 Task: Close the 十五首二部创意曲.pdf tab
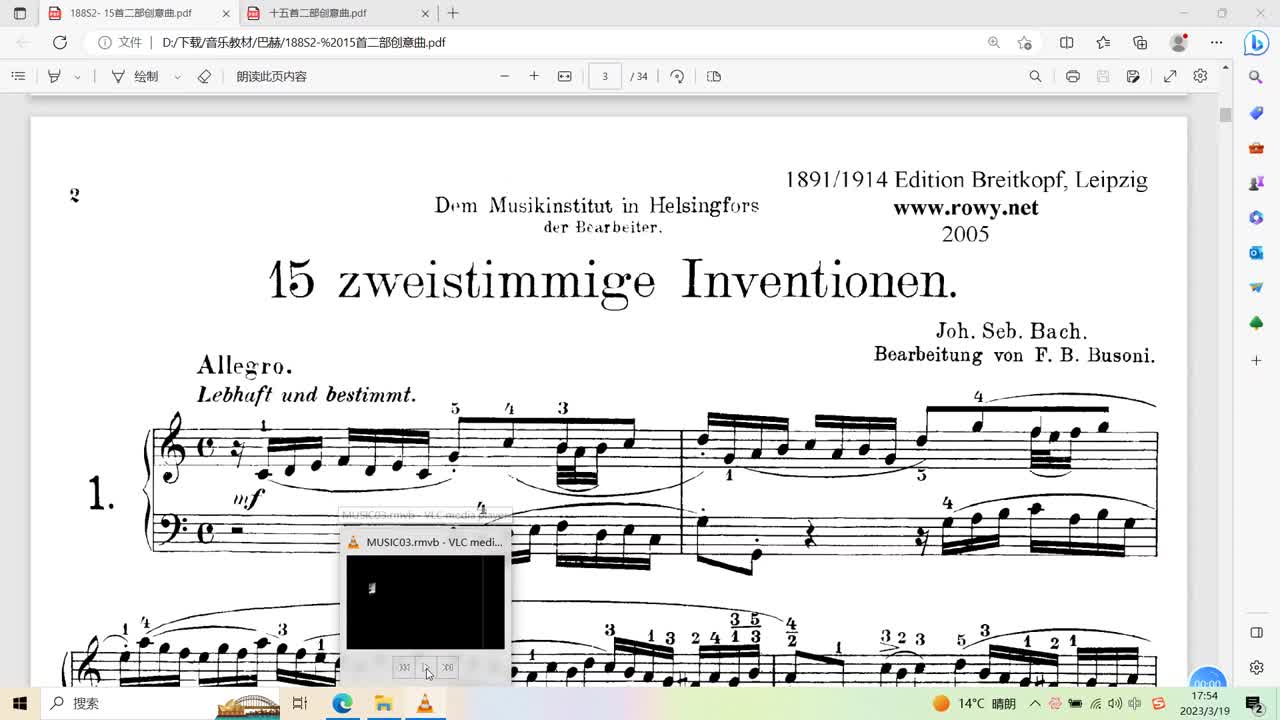426,13
